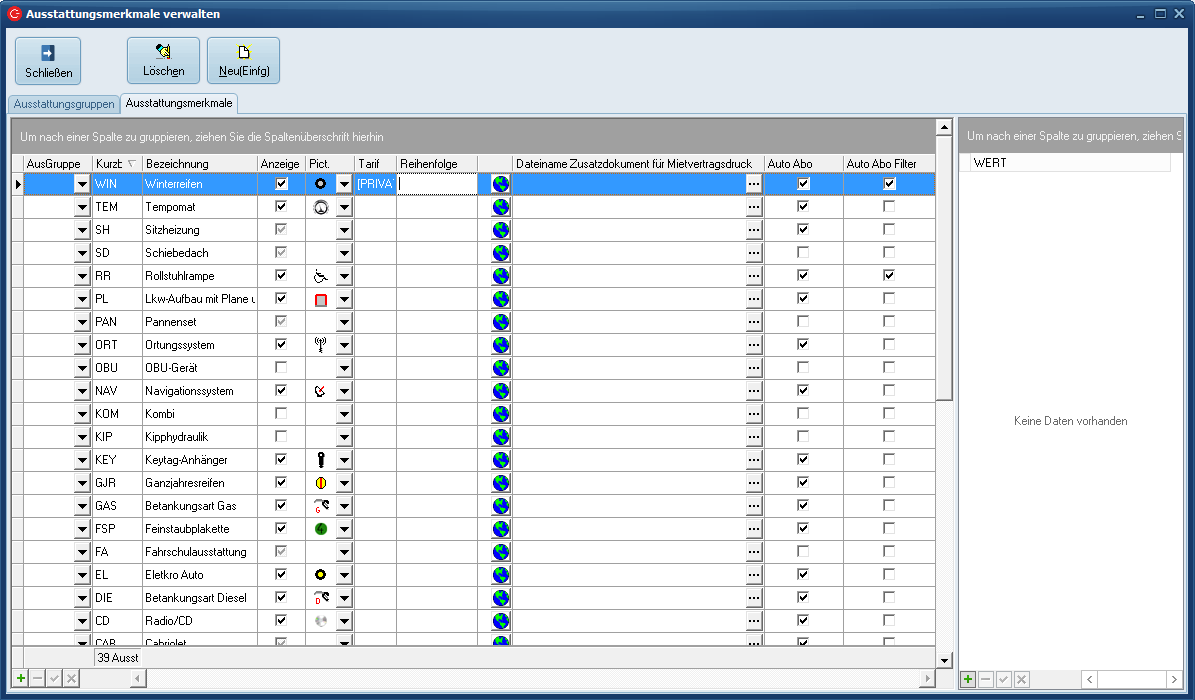1195x700 pixels.
Task: Toggle the Anzeige checkbox for Tempomat
Action: (281, 207)
